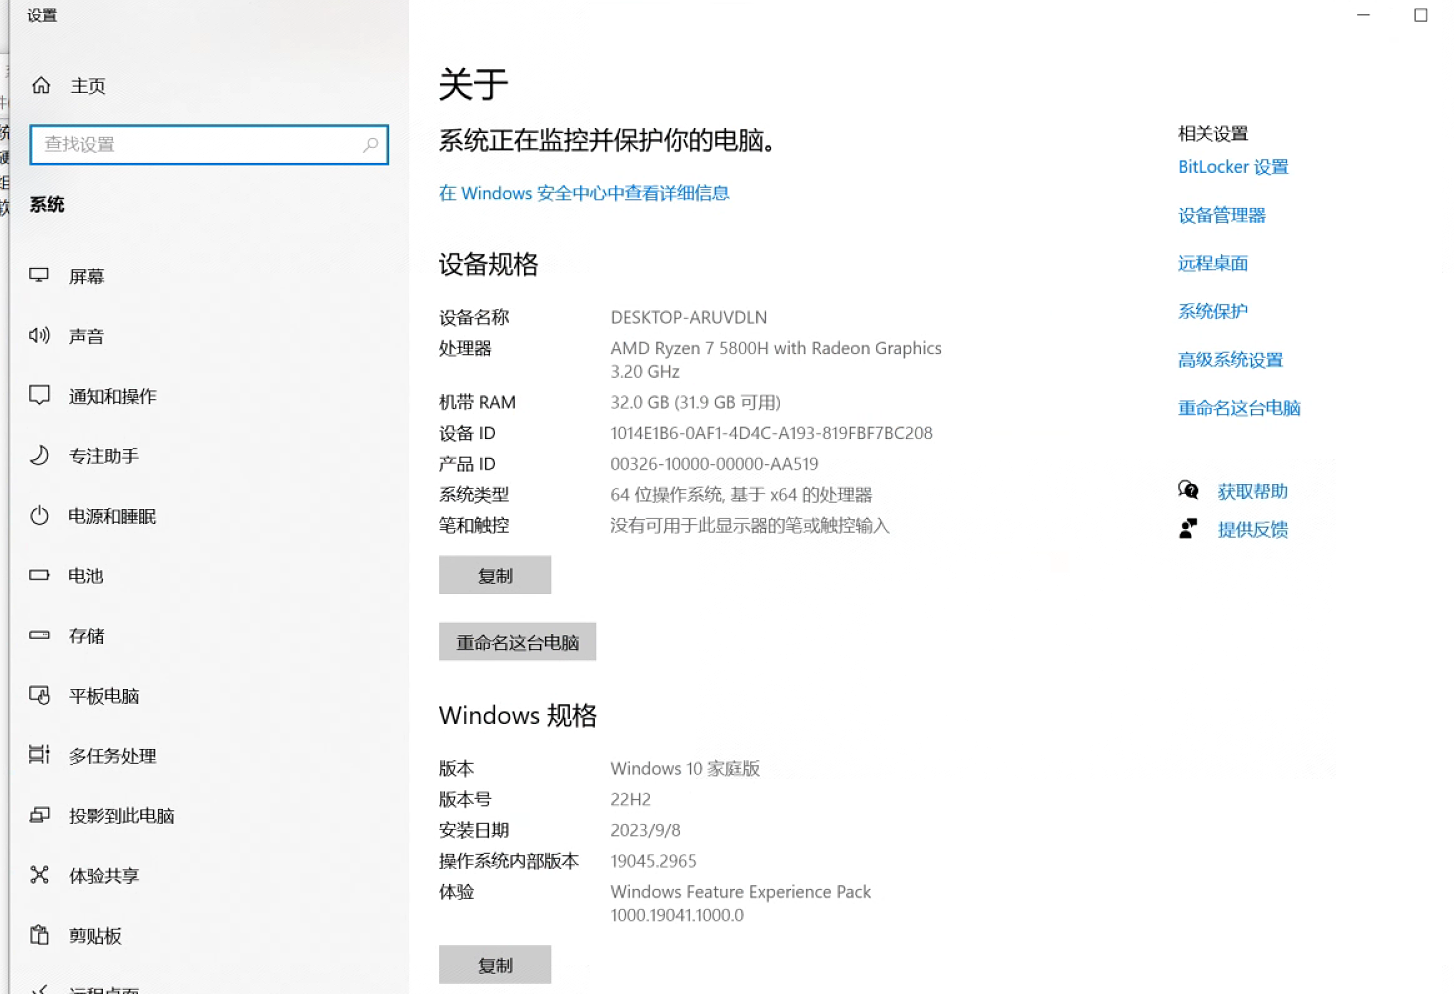The width and height of the screenshot is (1454, 994).
Task: Click the 通知和操作 notification icon
Action: tap(39, 395)
